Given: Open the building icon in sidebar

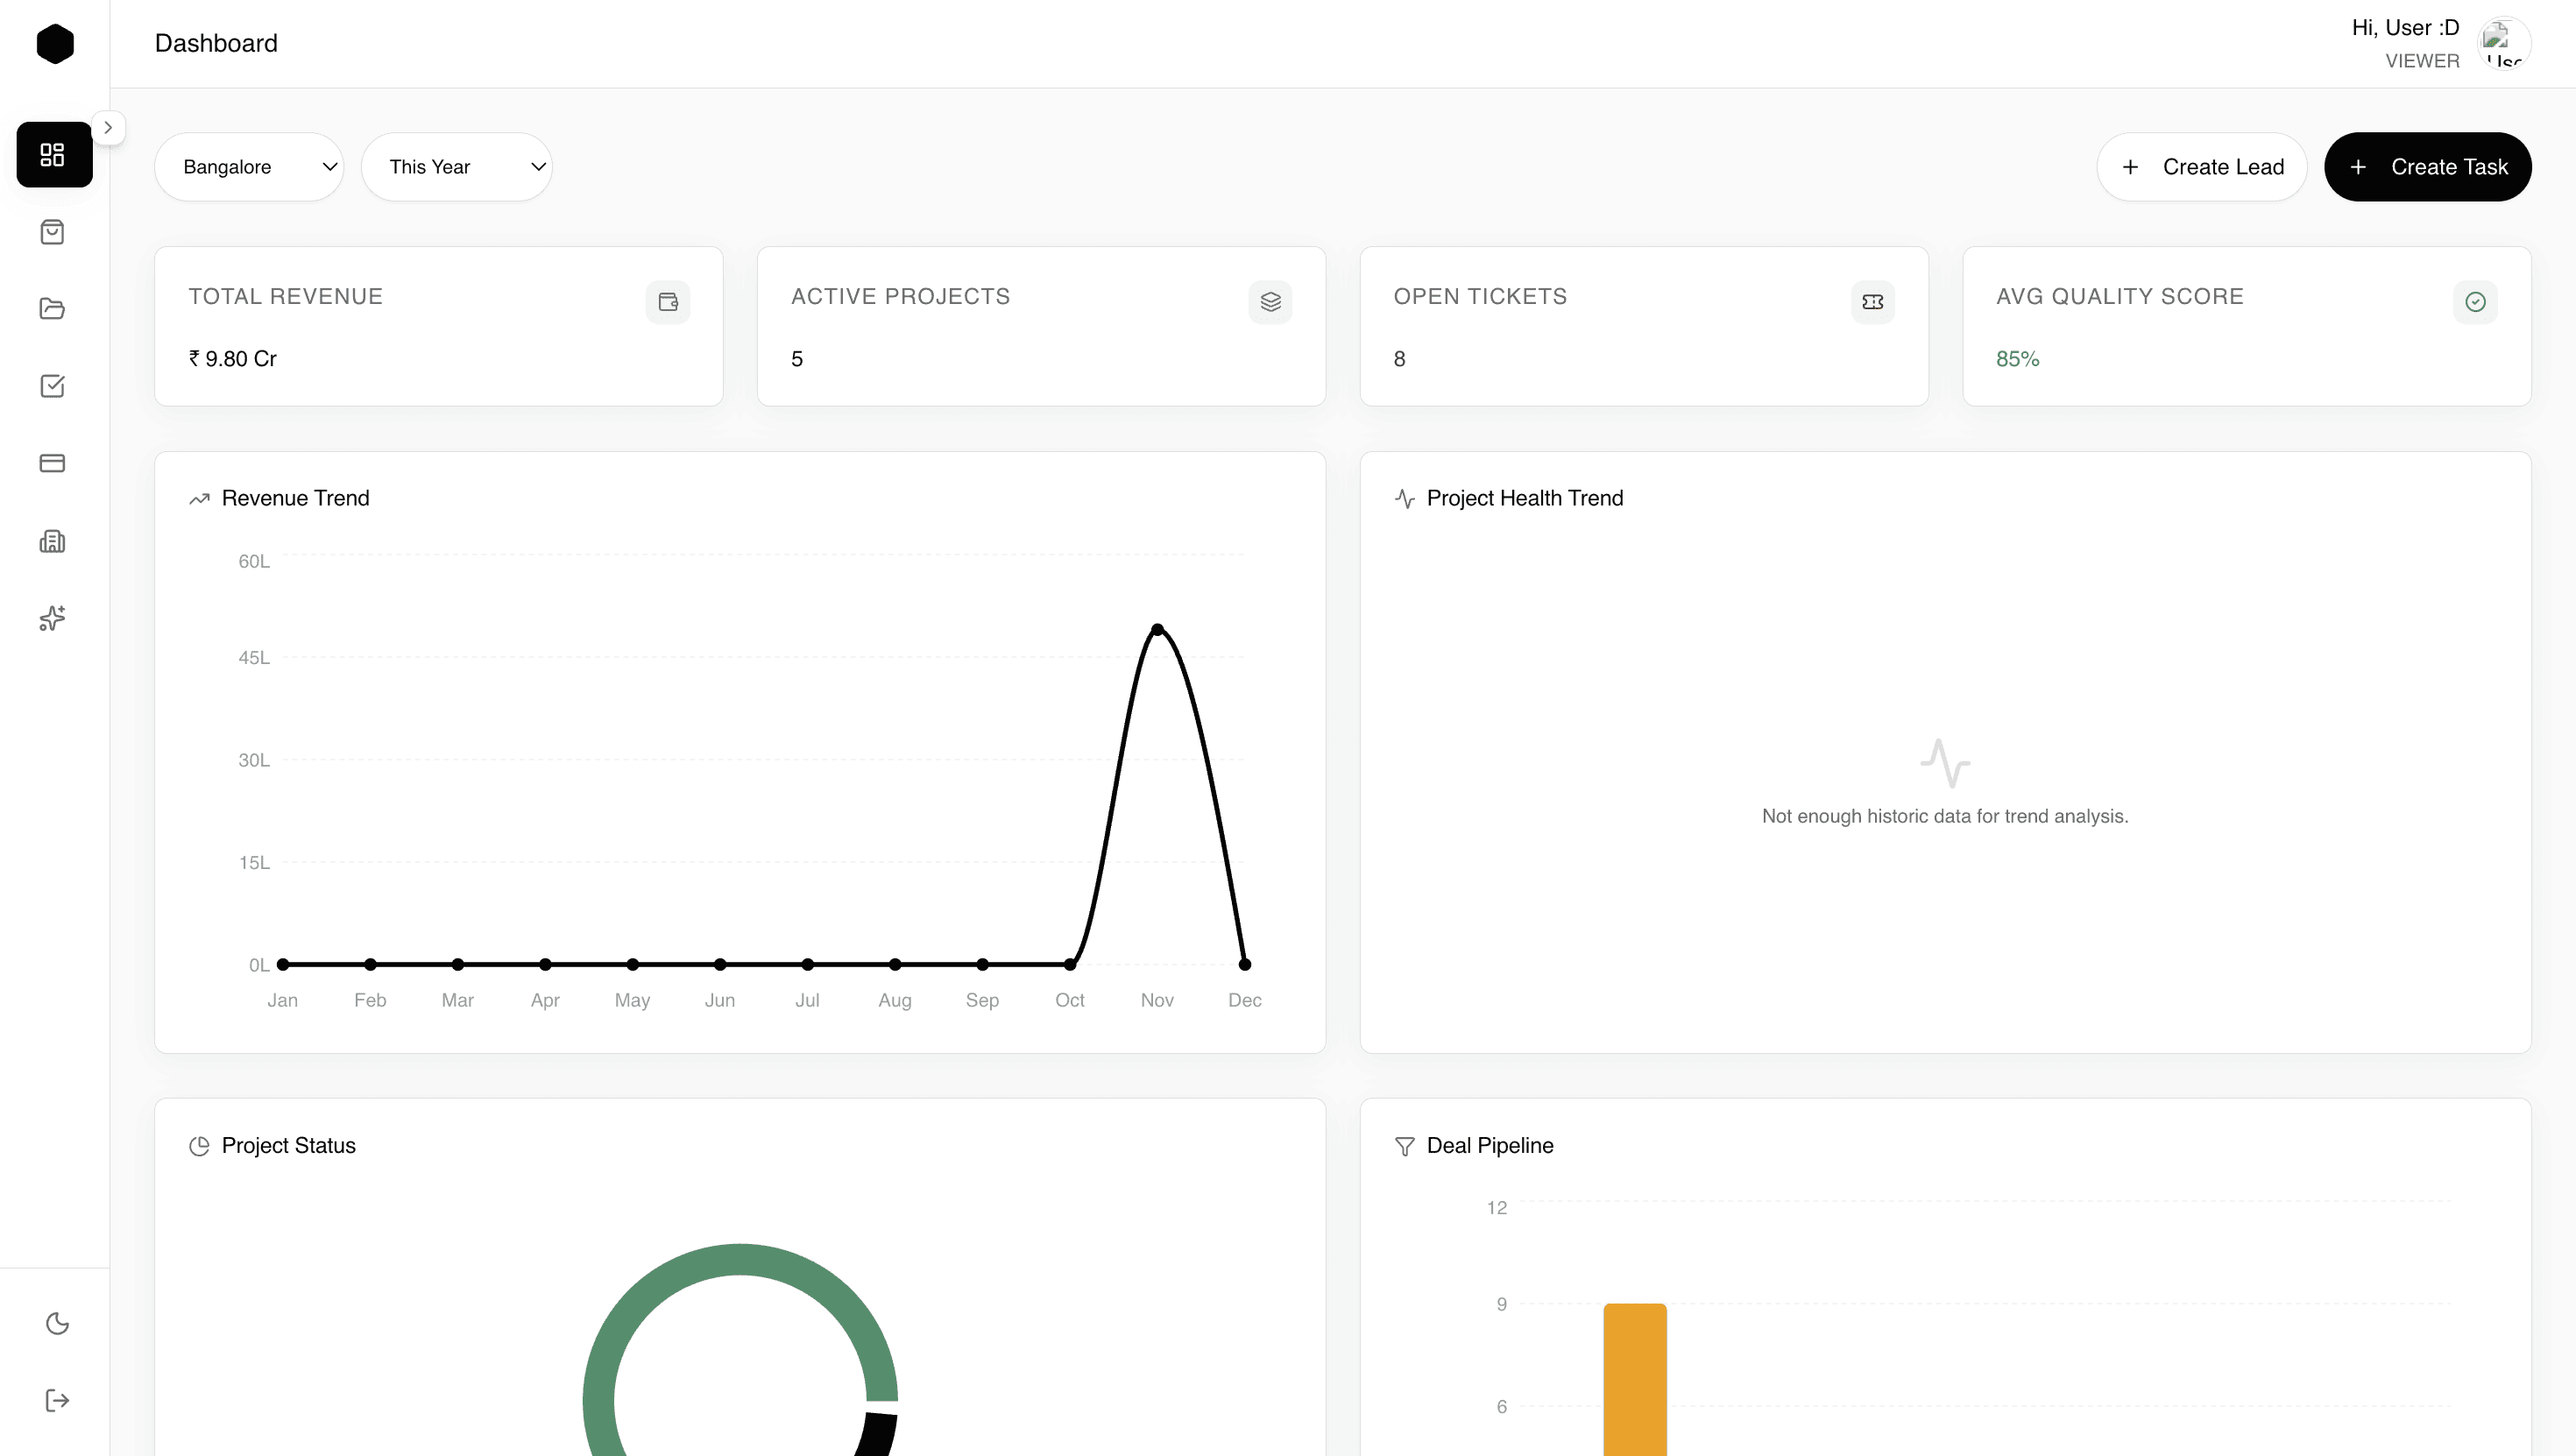Looking at the screenshot, I should (x=52, y=541).
